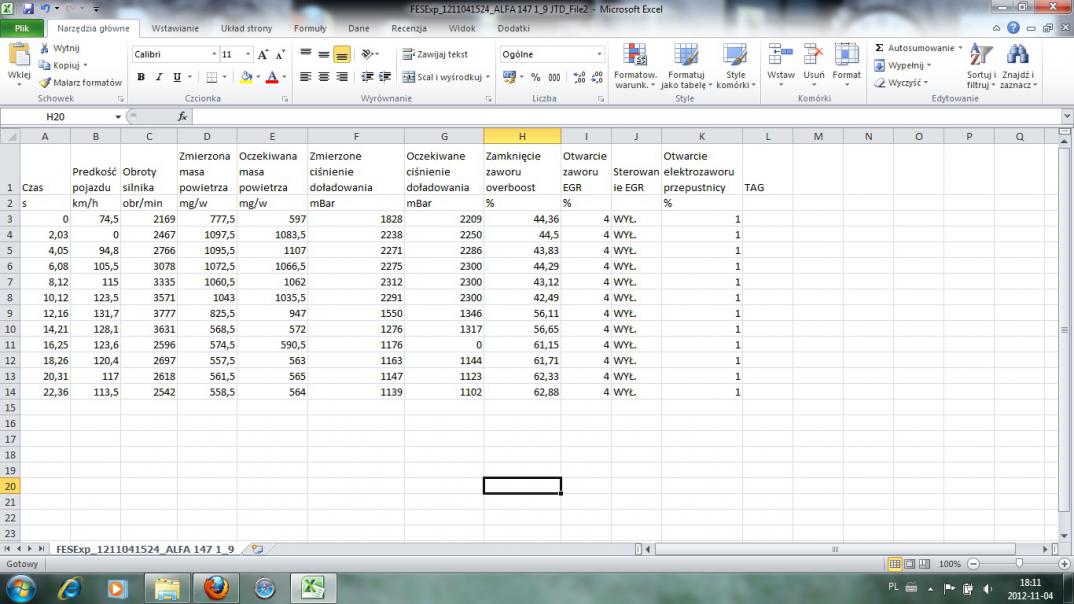Click the Wklej (Paste) icon
This screenshot has height=604, width=1074.
click(18, 56)
